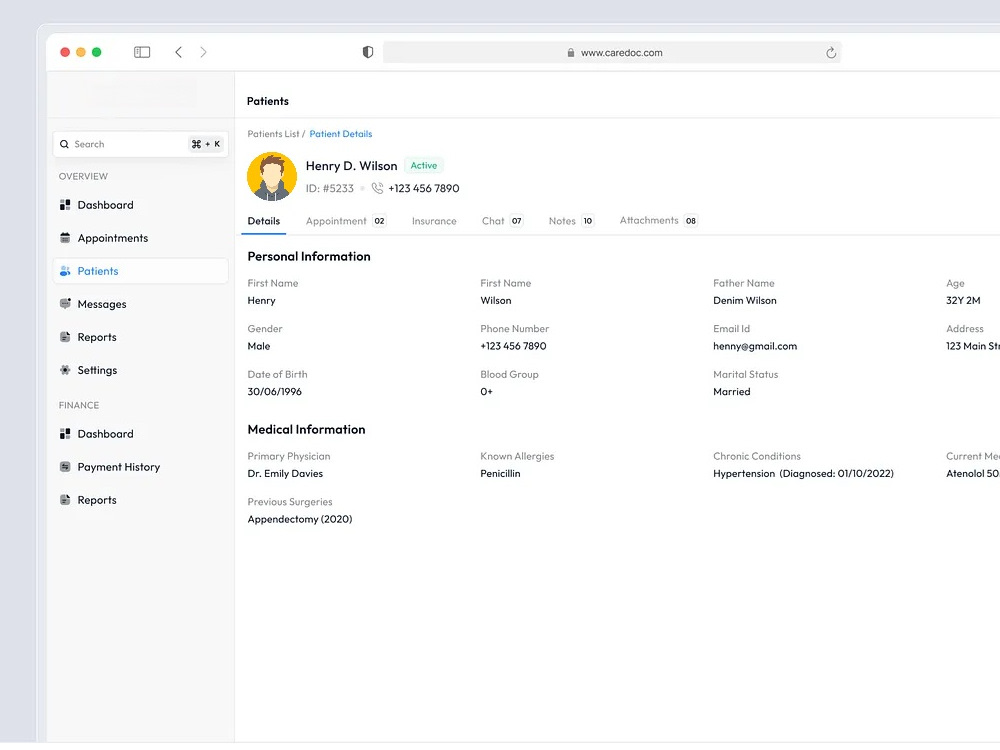Click the 02 badge on Appointment

[379, 221]
